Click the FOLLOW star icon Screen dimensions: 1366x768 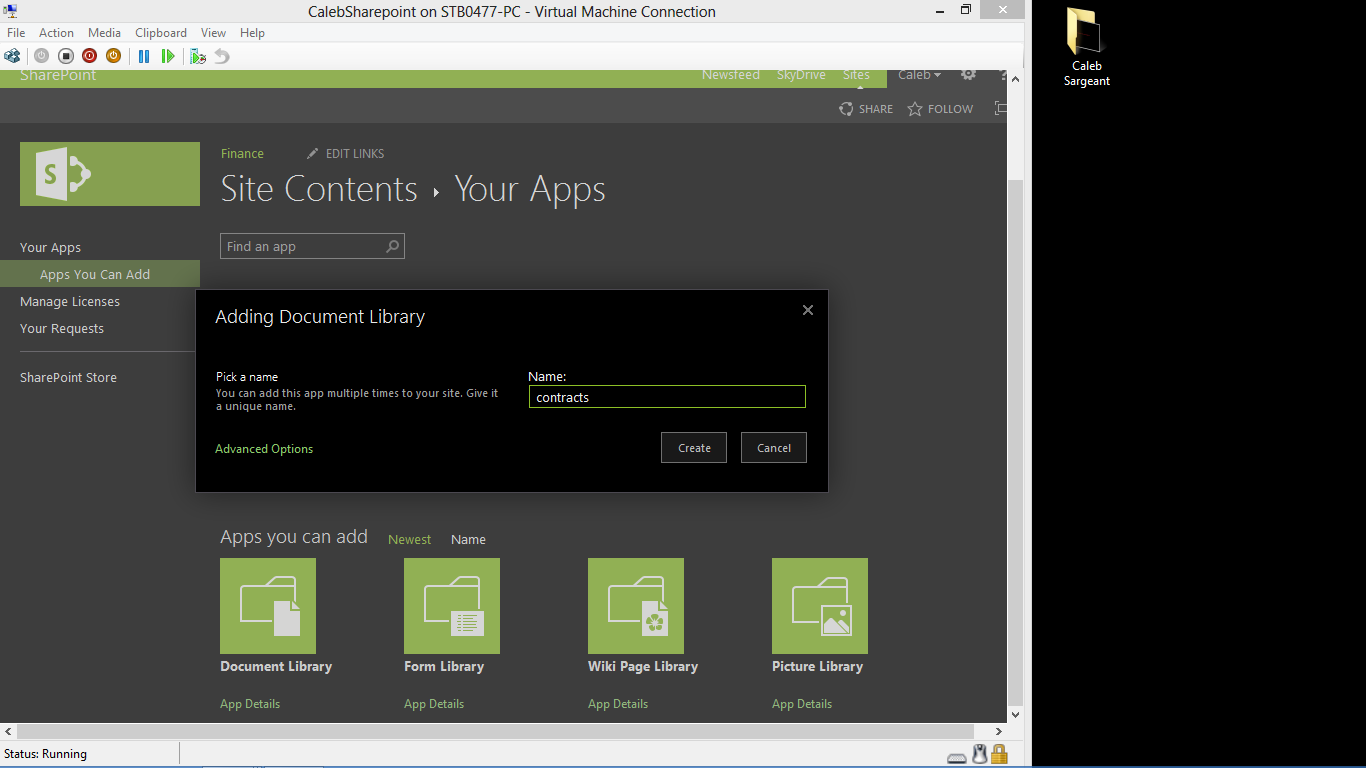(915, 109)
